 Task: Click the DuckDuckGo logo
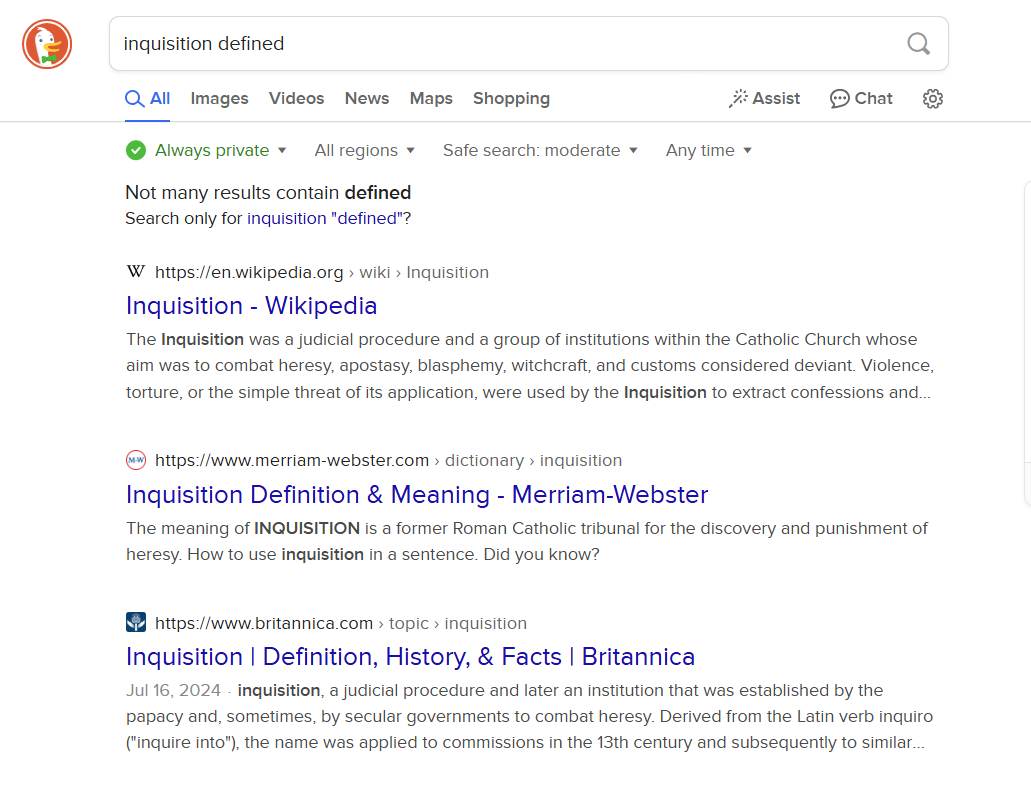point(47,44)
